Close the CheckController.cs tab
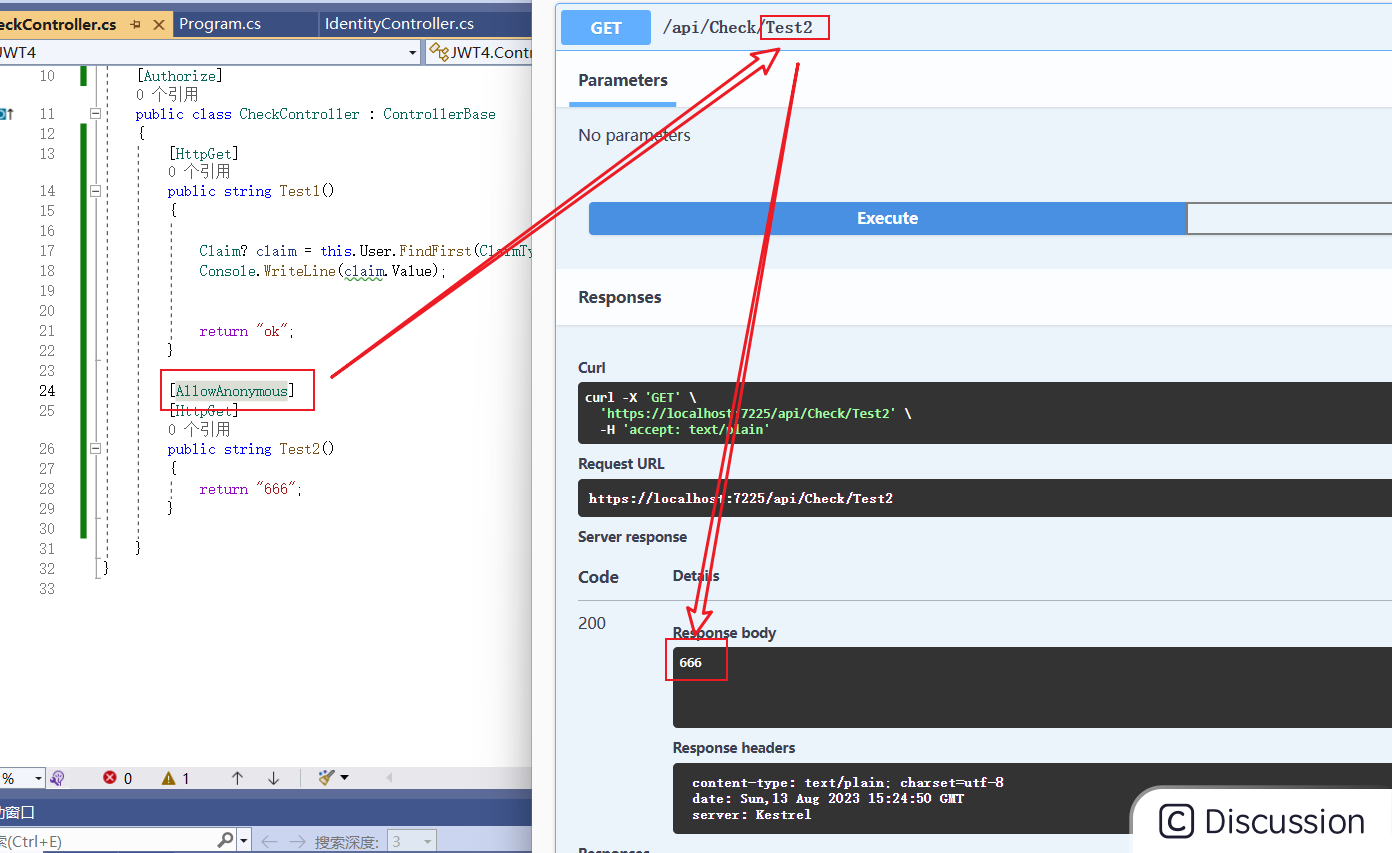Viewport: 1392px width, 853px height. pyautogui.click(x=161, y=24)
